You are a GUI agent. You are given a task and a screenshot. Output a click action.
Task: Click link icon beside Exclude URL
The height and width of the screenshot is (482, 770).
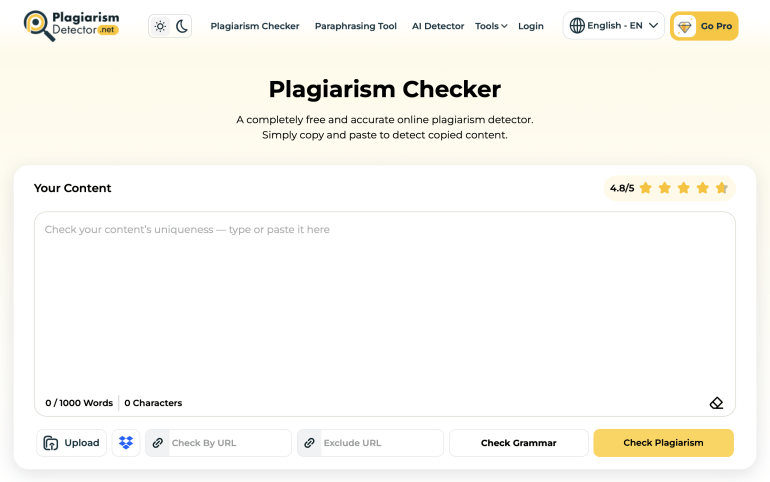click(309, 443)
